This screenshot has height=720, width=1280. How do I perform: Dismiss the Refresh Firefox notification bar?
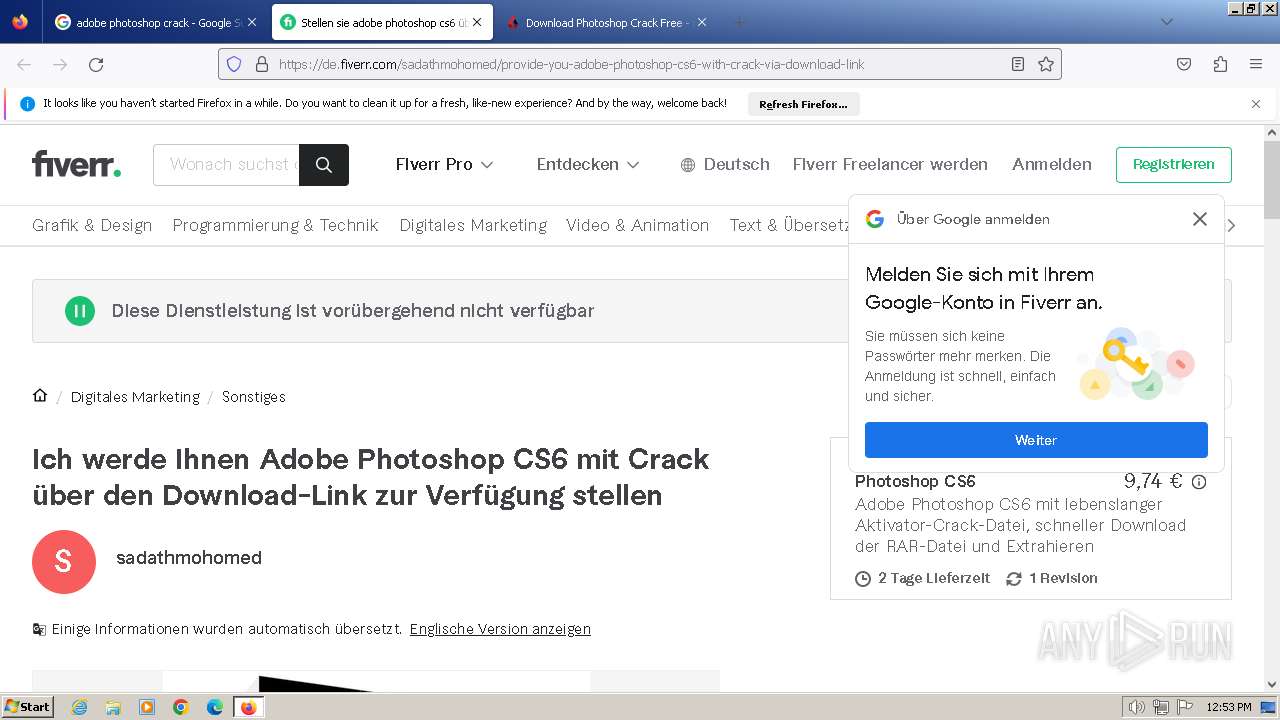coord(1256,104)
